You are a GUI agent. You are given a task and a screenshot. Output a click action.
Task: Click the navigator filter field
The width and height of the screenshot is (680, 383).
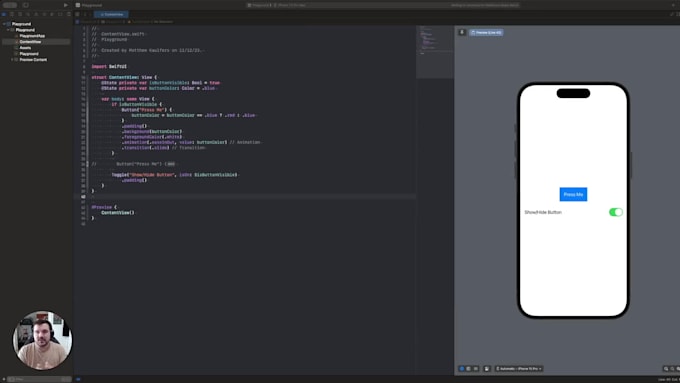[x=39, y=379]
